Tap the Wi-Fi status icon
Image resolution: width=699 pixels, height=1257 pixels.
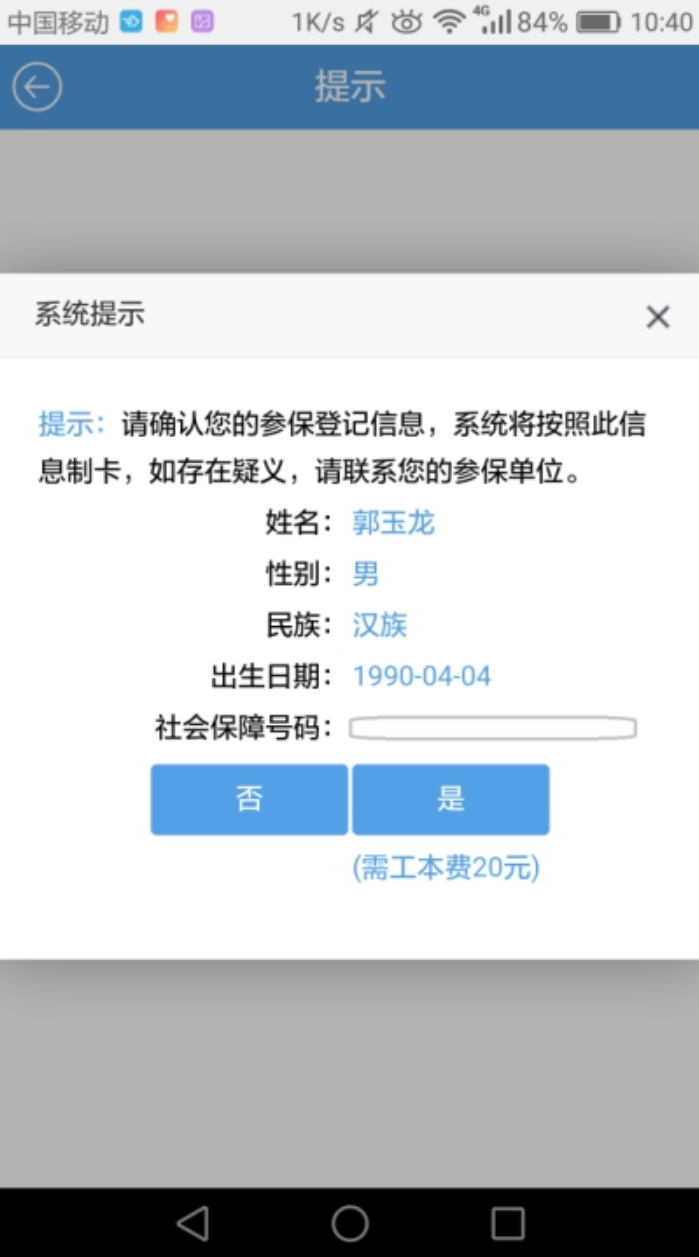pos(449,22)
